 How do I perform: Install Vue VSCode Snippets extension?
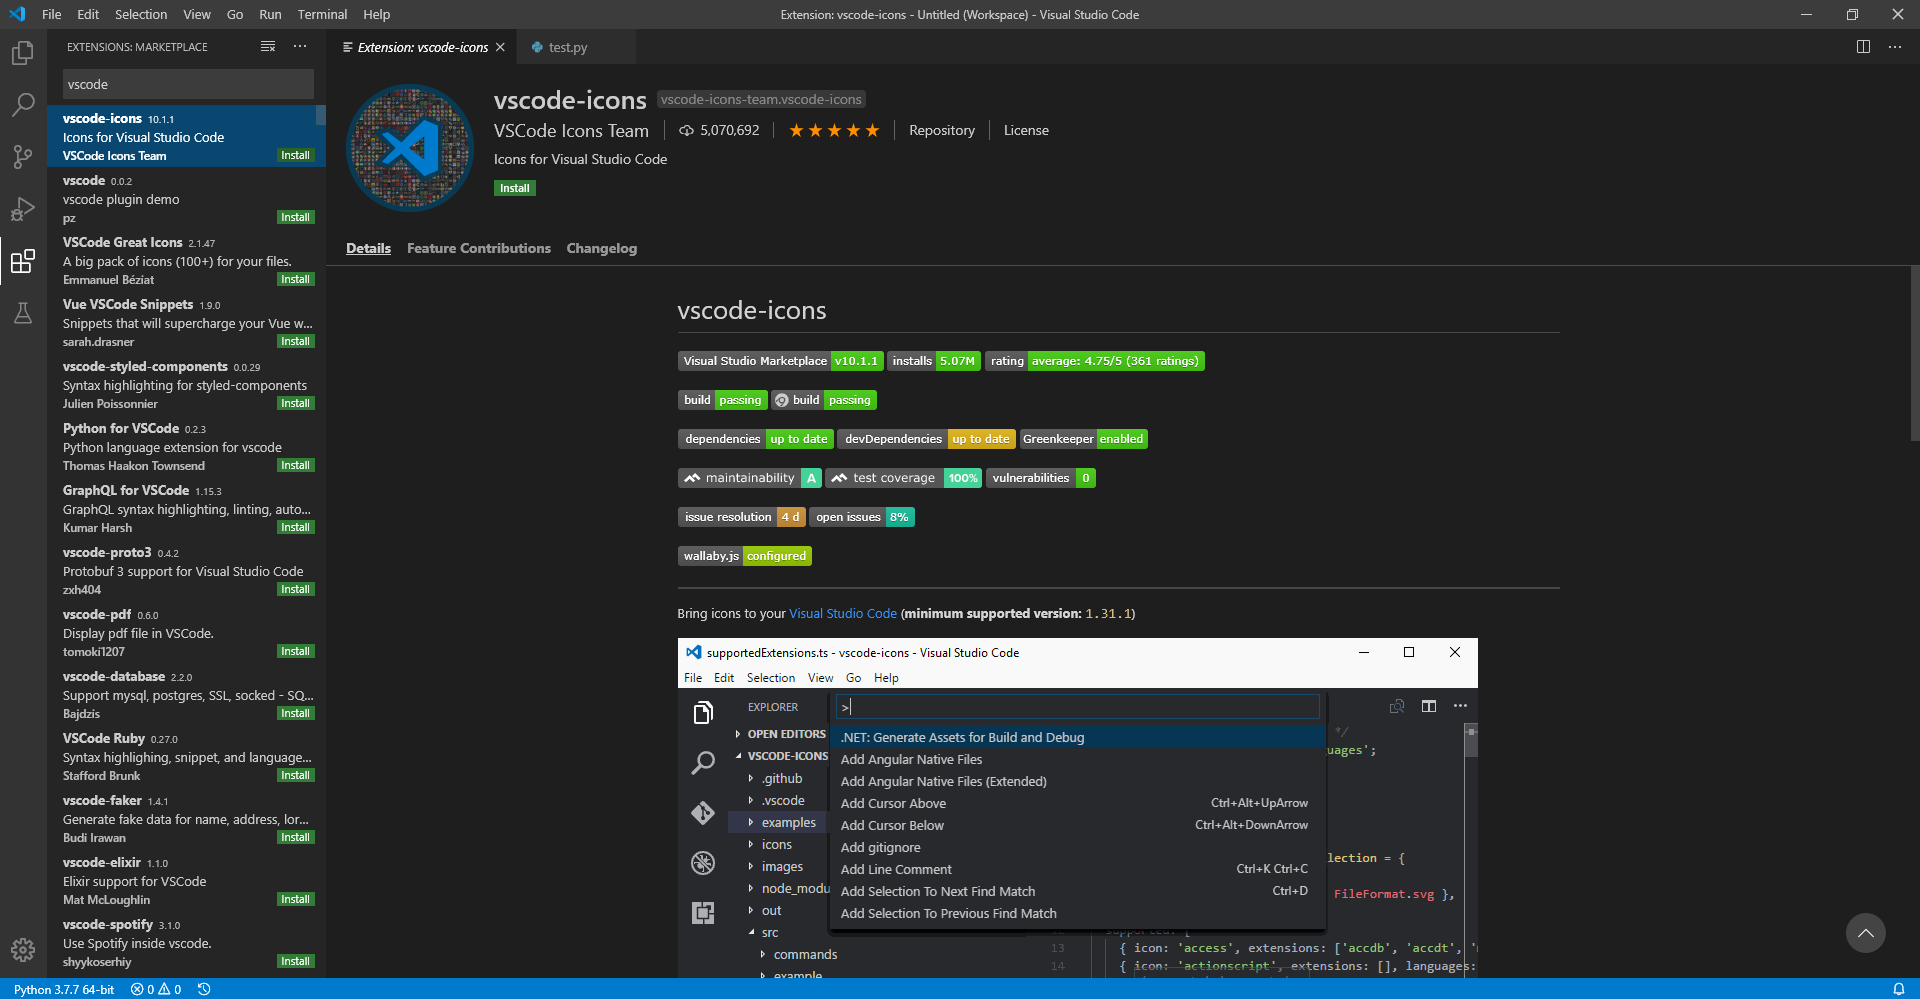point(295,341)
